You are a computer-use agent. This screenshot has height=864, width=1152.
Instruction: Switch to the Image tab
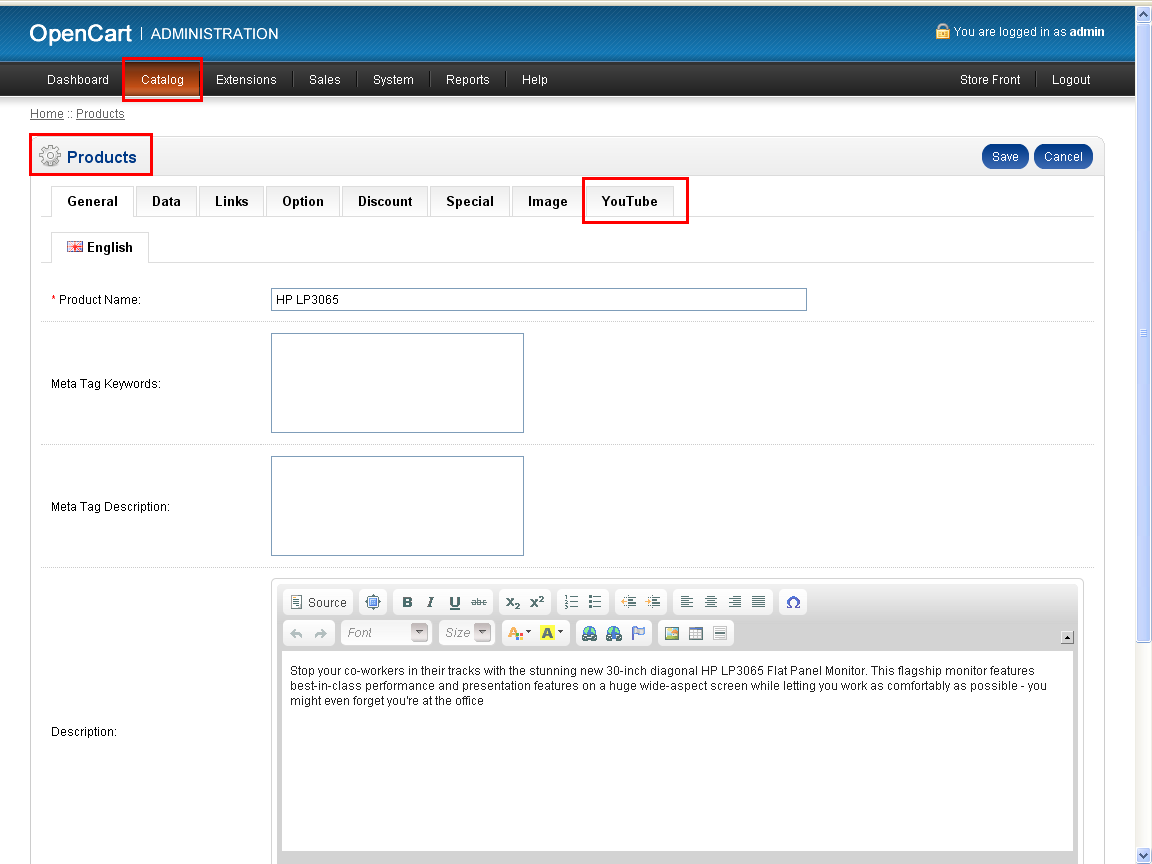tap(547, 201)
